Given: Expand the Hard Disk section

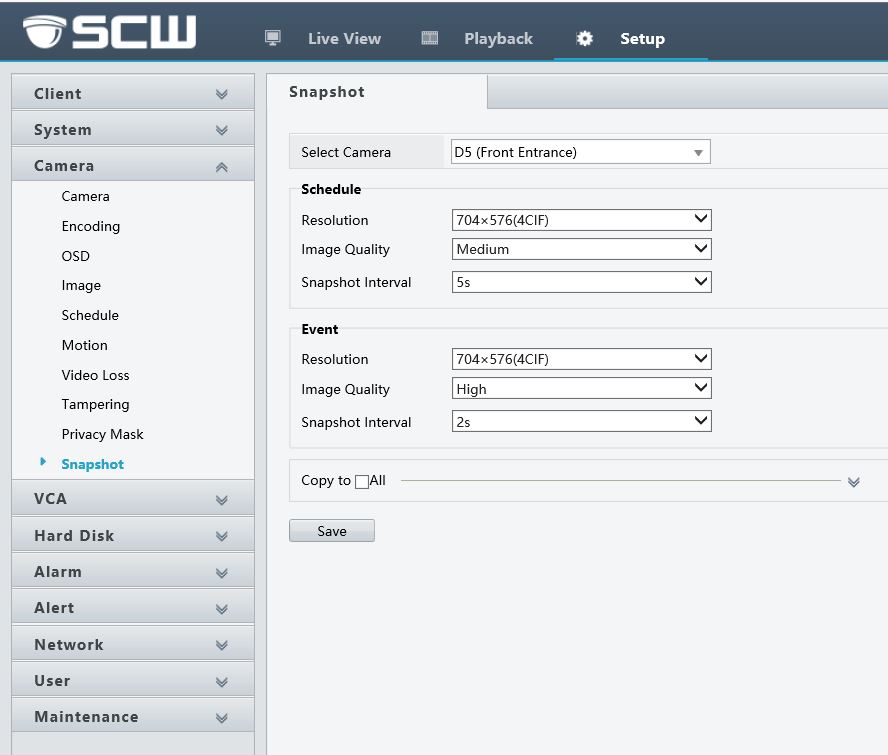Looking at the screenshot, I should click(132, 536).
